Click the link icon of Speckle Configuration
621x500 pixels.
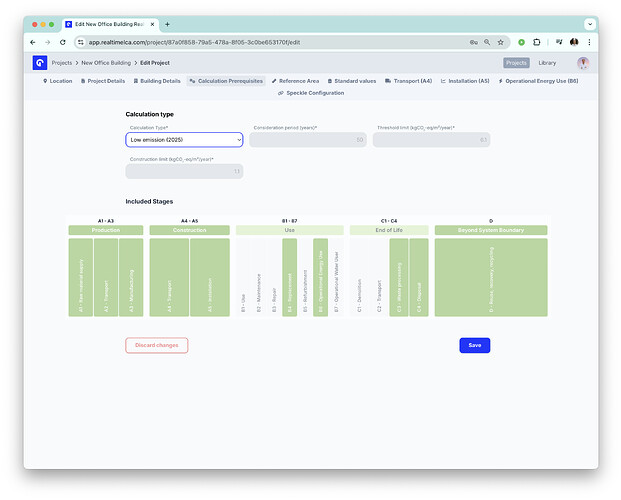pos(281,93)
